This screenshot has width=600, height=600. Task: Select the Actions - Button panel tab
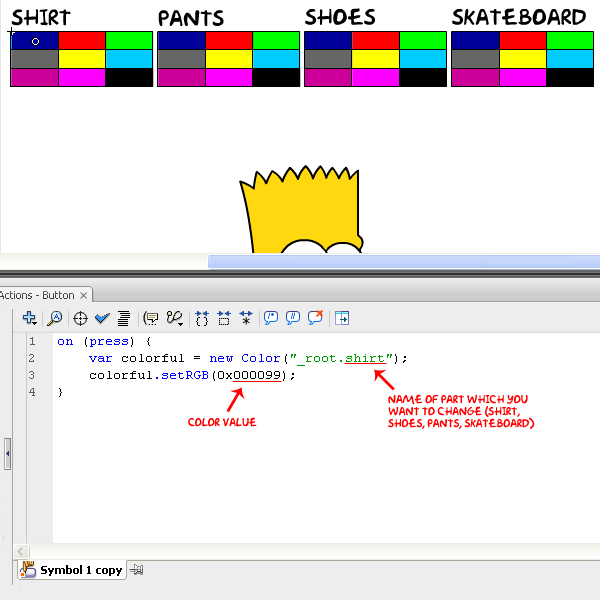pyautogui.click(x=38, y=295)
